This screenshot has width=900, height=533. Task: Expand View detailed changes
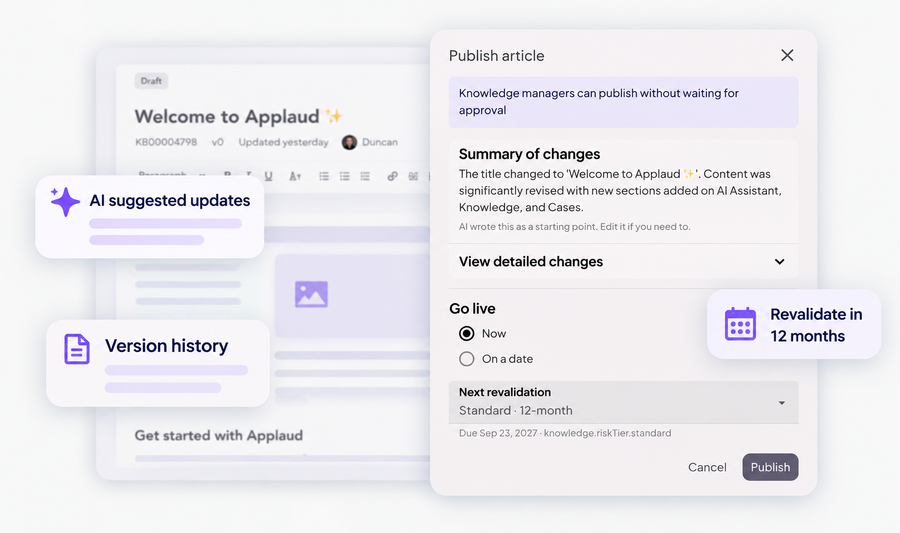(623, 262)
